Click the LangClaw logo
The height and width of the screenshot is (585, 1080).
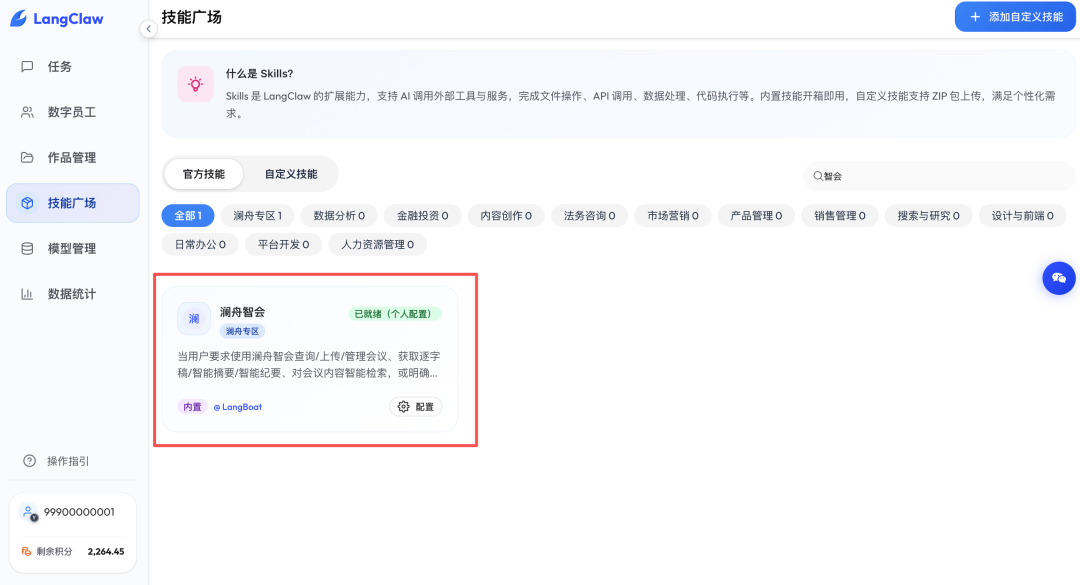(56, 19)
